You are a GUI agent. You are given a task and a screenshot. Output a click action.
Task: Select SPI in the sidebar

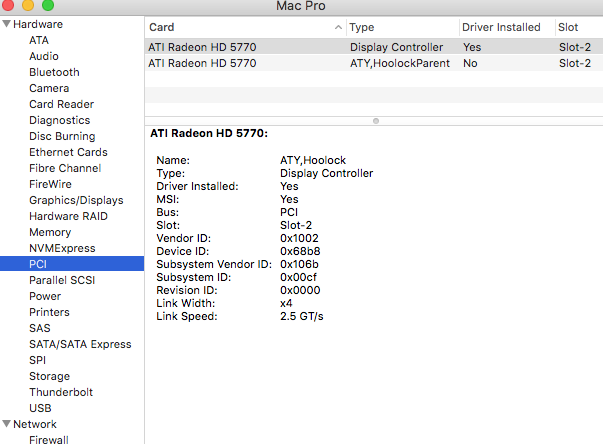coord(37,360)
